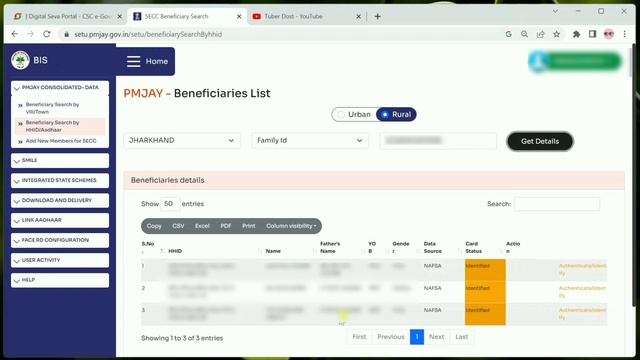
Task: Expand INTEGRATED STATE SCHEMES section
Action: 60,180
